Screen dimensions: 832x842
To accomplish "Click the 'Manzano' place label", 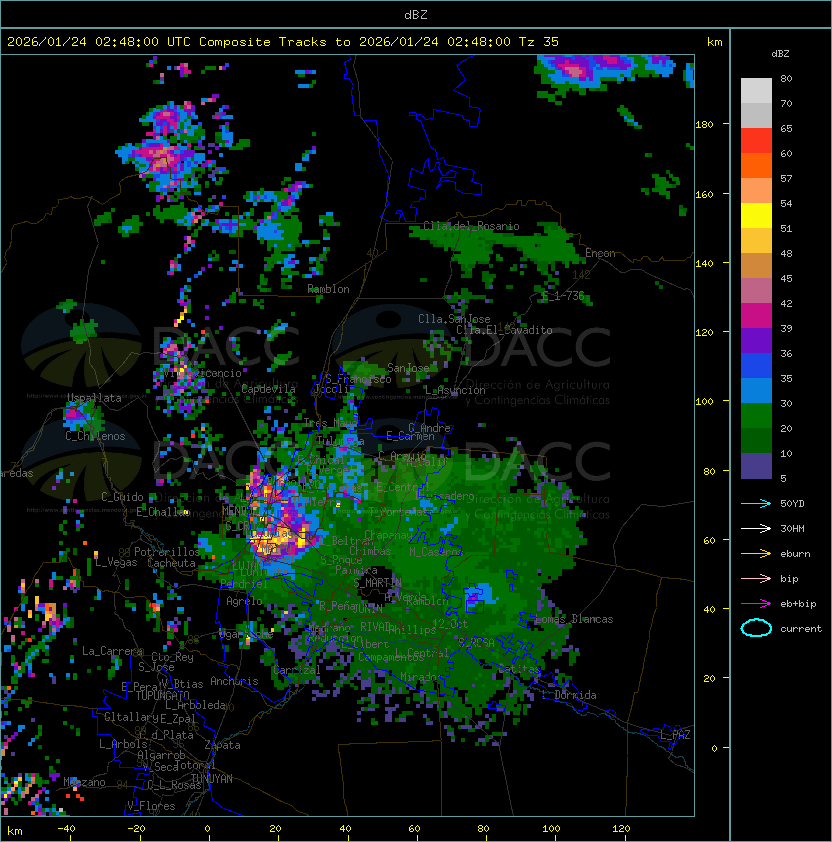I will tap(84, 782).
